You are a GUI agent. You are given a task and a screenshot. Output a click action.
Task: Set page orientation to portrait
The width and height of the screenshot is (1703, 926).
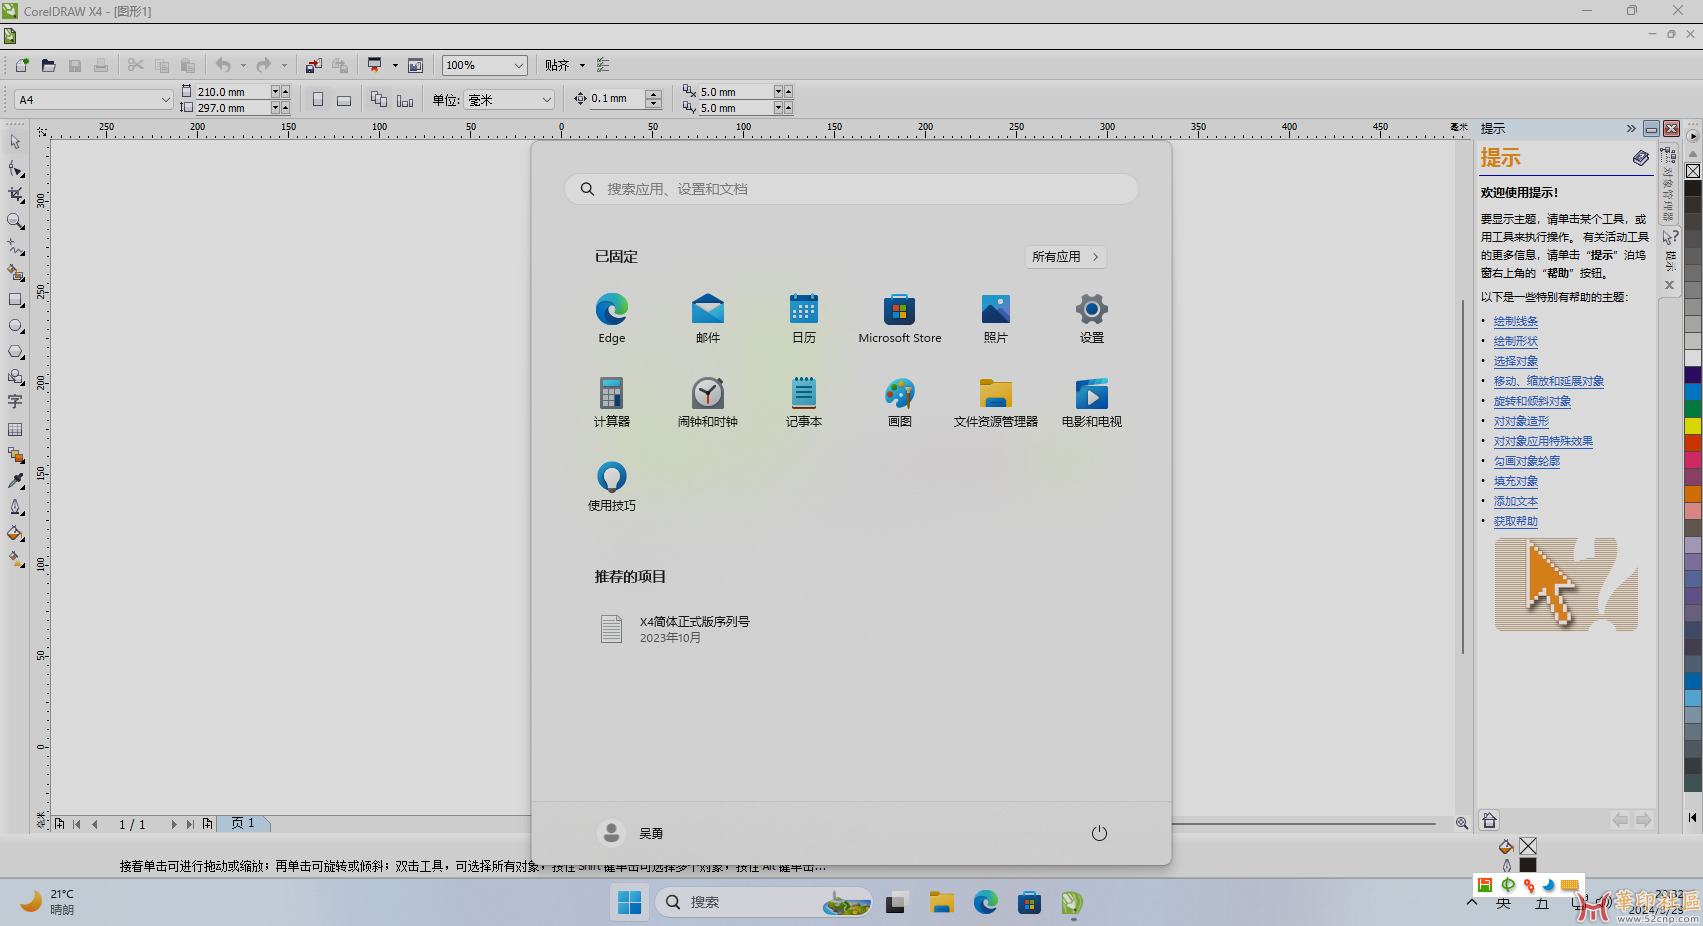click(318, 99)
